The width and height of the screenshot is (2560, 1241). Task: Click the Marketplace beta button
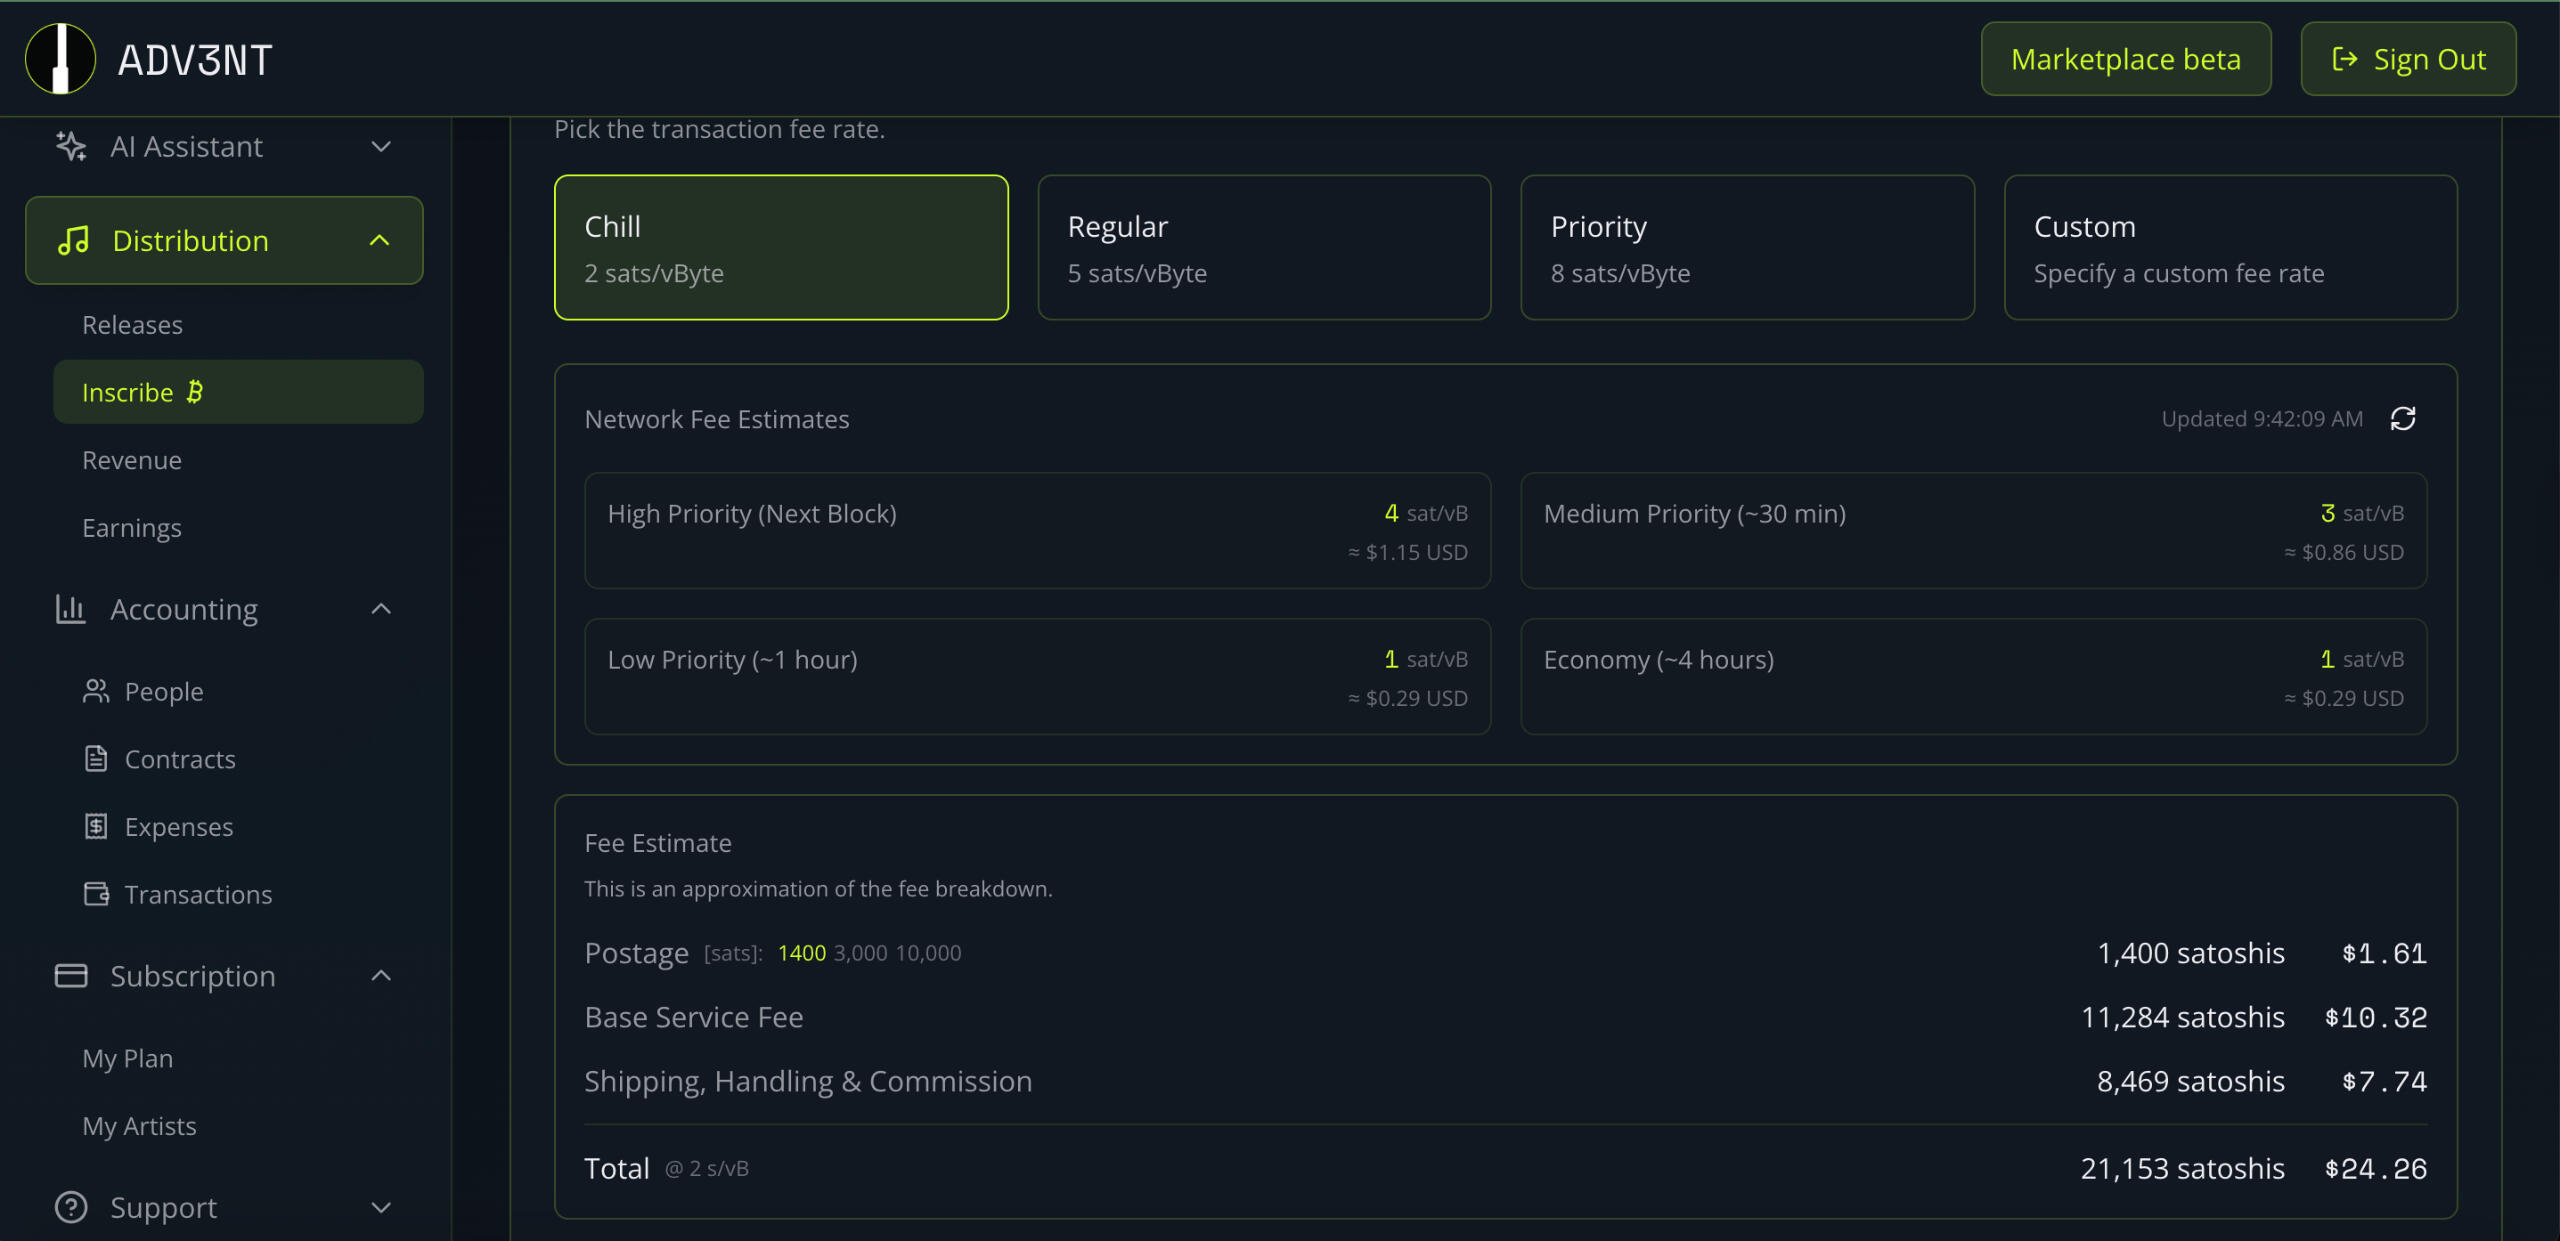click(x=2125, y=59)
